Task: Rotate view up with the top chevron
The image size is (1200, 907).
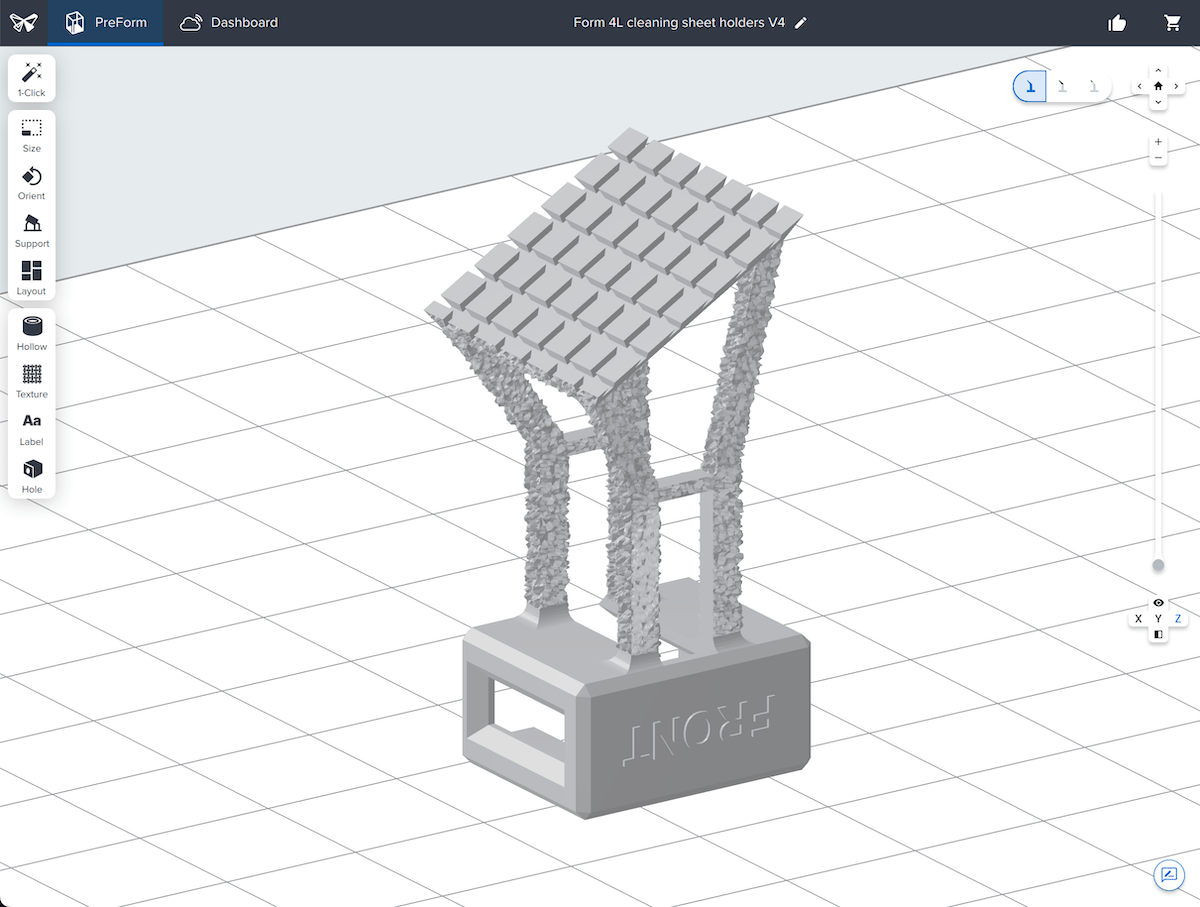Action: (1158, 71)
